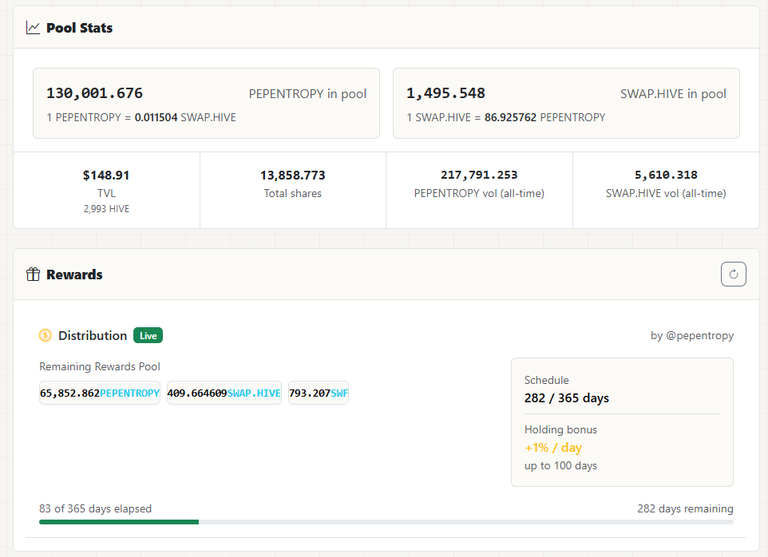The height and width of the screenshot is (557, 768).
Task: Click the 13,858.773 total shares value
Action: 293,175
